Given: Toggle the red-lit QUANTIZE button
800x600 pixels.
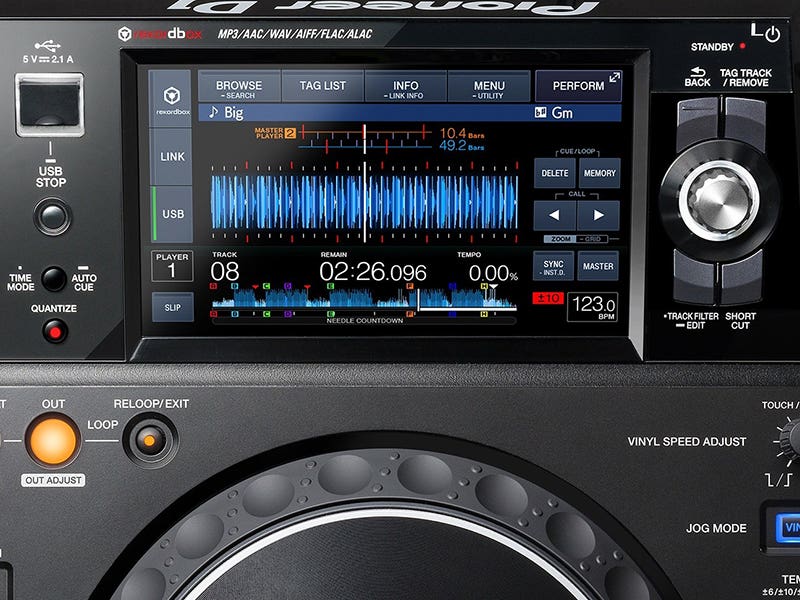Looking at the screenshot, I should pos(55,332).
